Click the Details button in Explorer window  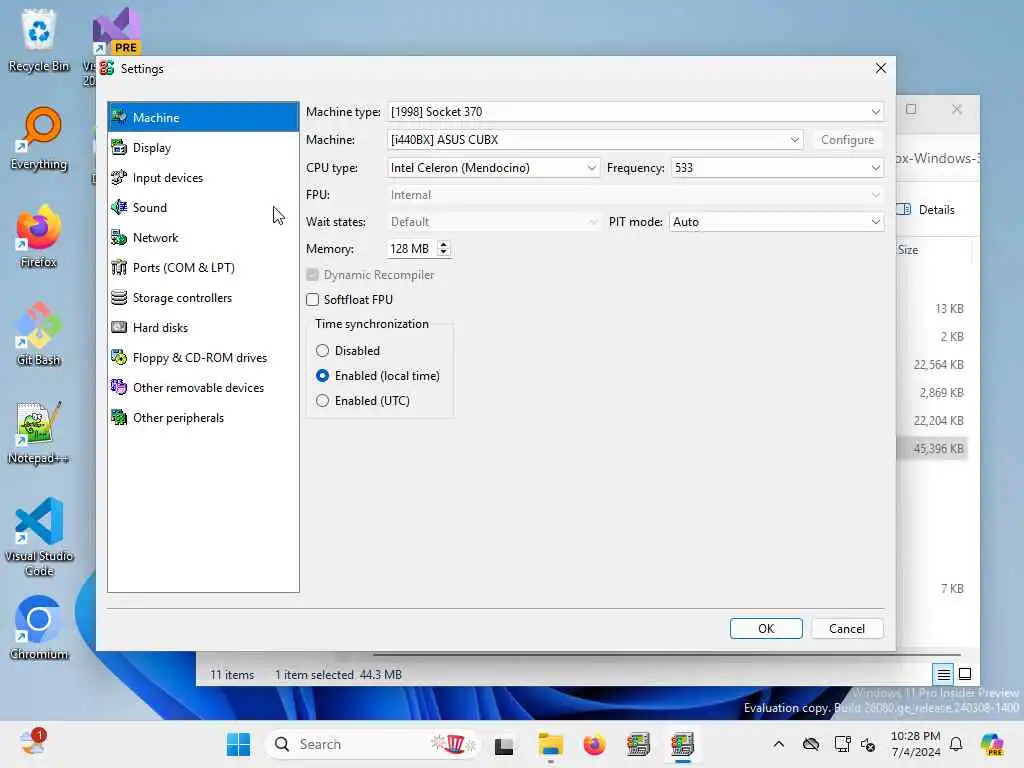[x=927, y=210]
